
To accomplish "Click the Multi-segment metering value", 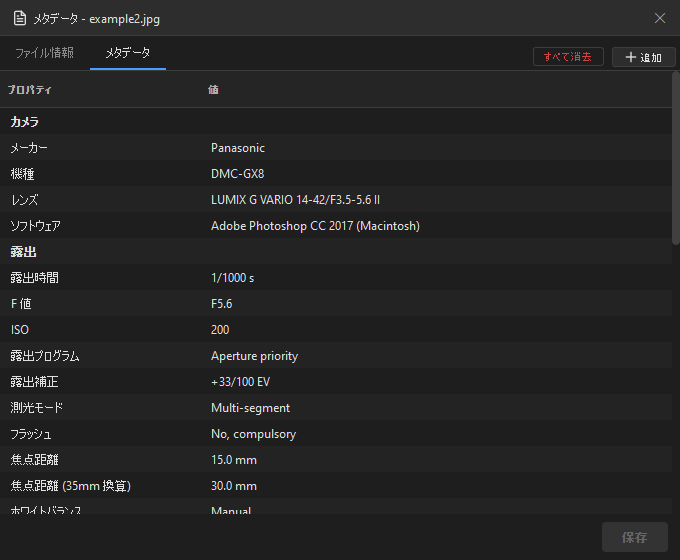I will 250,409.
